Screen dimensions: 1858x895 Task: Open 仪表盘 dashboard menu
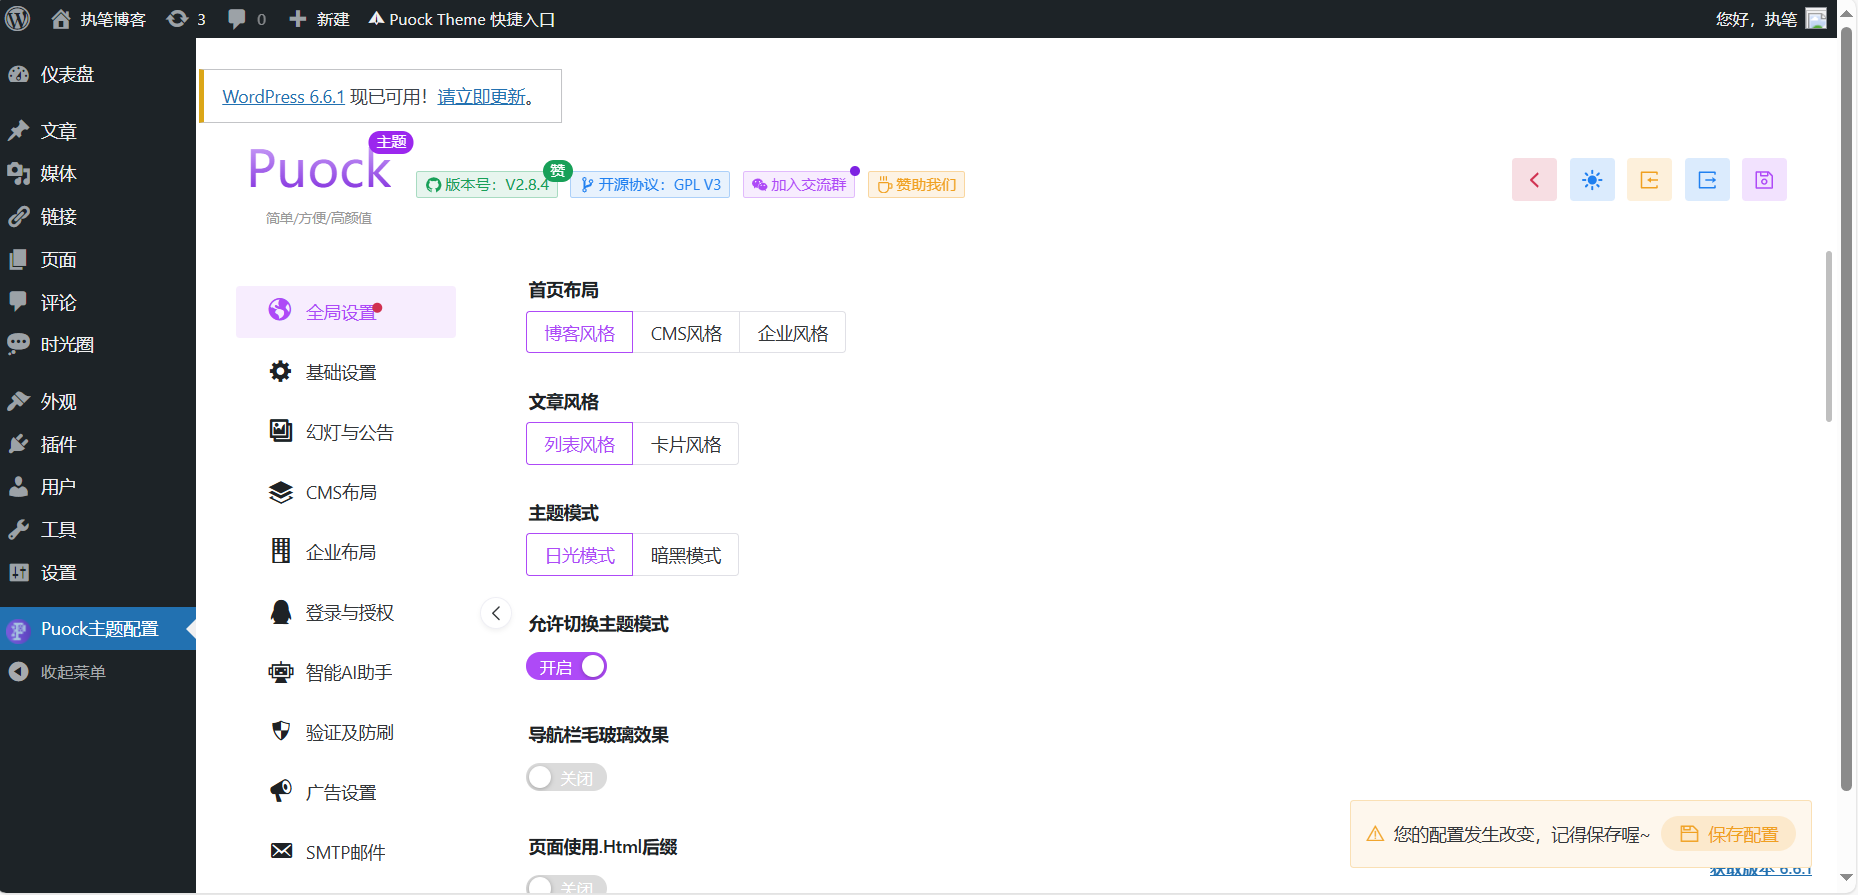(98, 74)
